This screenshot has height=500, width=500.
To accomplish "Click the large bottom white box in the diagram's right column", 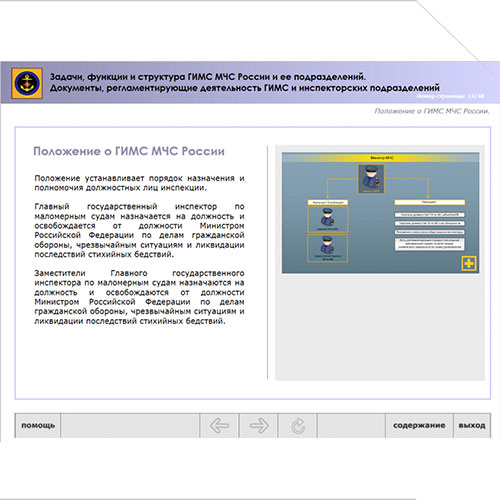I will (x=430, y=244).
